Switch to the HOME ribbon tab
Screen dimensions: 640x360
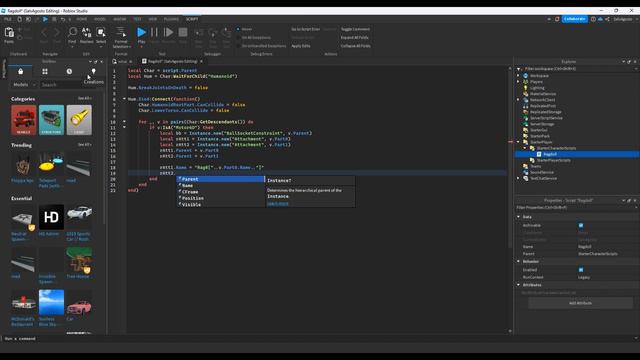pos(82,19)
